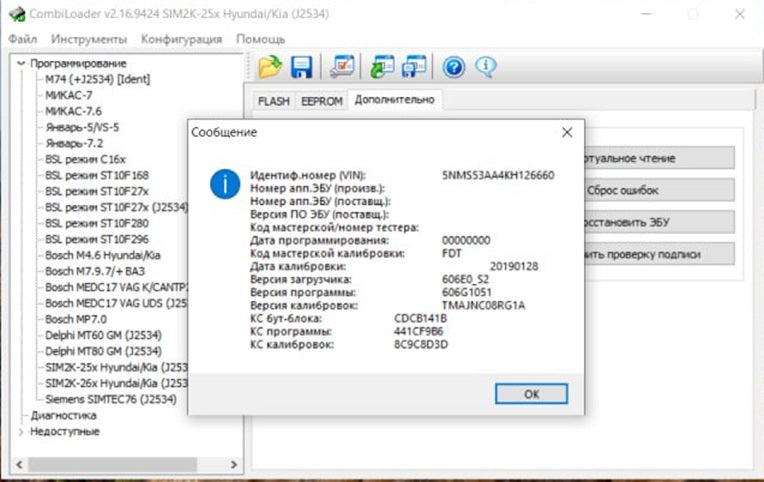
Task: Click the bootloader version value 606E0_S2
Action: tap(465, 280)
